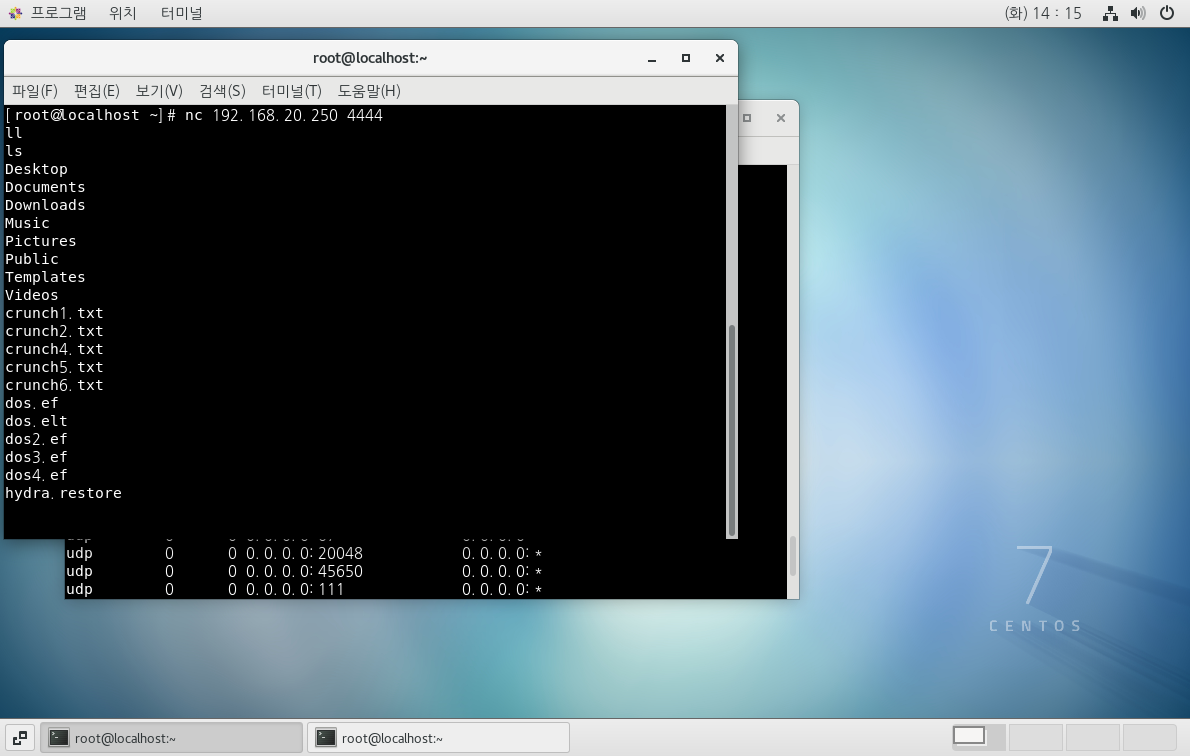Maximize the background terminal window
The width and height of the screenshot is (1190, 756).
click(x=747, y=118)
